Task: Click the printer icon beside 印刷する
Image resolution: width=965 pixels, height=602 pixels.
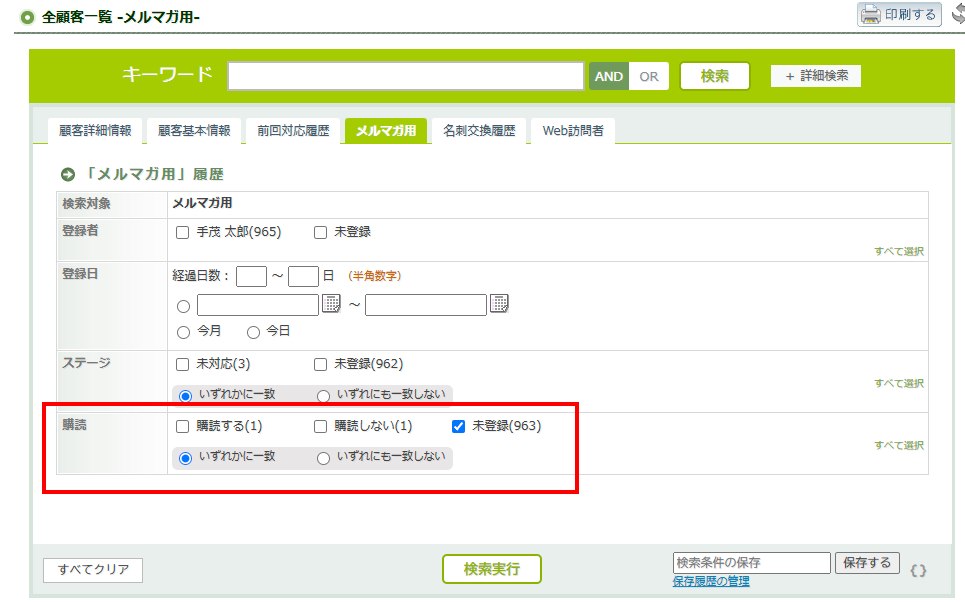Action: [x=870, y=15]
